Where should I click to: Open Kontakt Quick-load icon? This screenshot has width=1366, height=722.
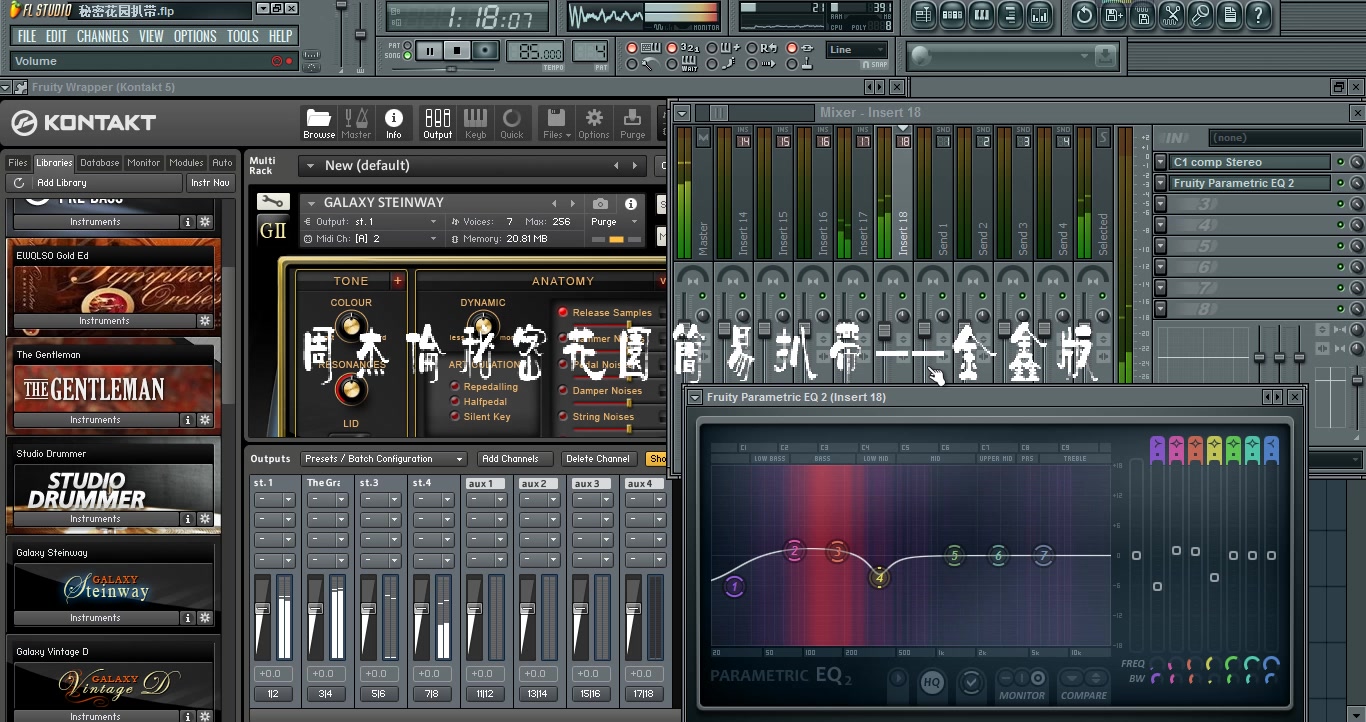click(512, 124)
